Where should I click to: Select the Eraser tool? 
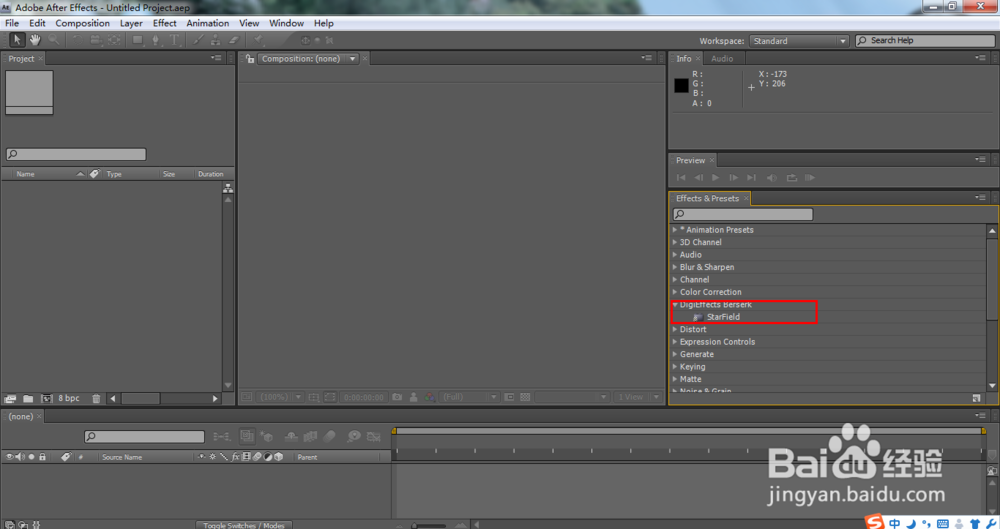(234, 40)
